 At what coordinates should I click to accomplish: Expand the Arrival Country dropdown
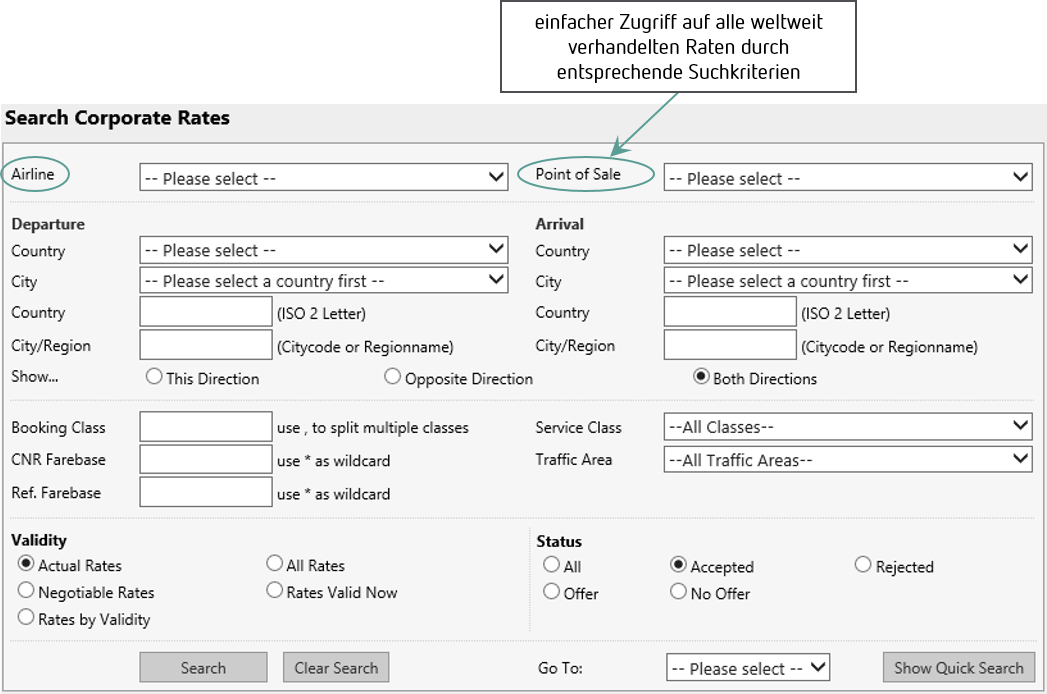(x=847, y=250)
